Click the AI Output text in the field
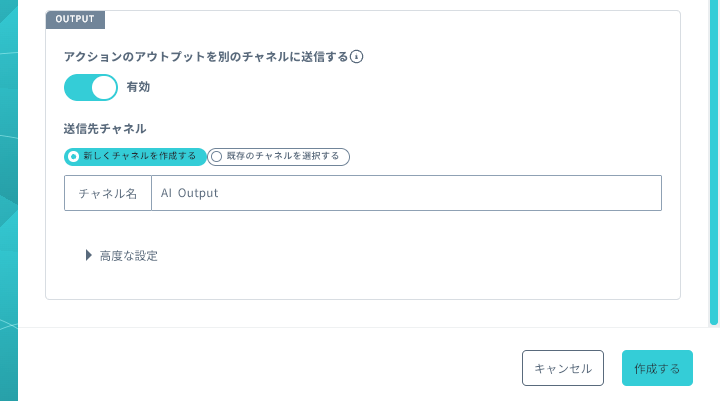 tap(189, 193)
